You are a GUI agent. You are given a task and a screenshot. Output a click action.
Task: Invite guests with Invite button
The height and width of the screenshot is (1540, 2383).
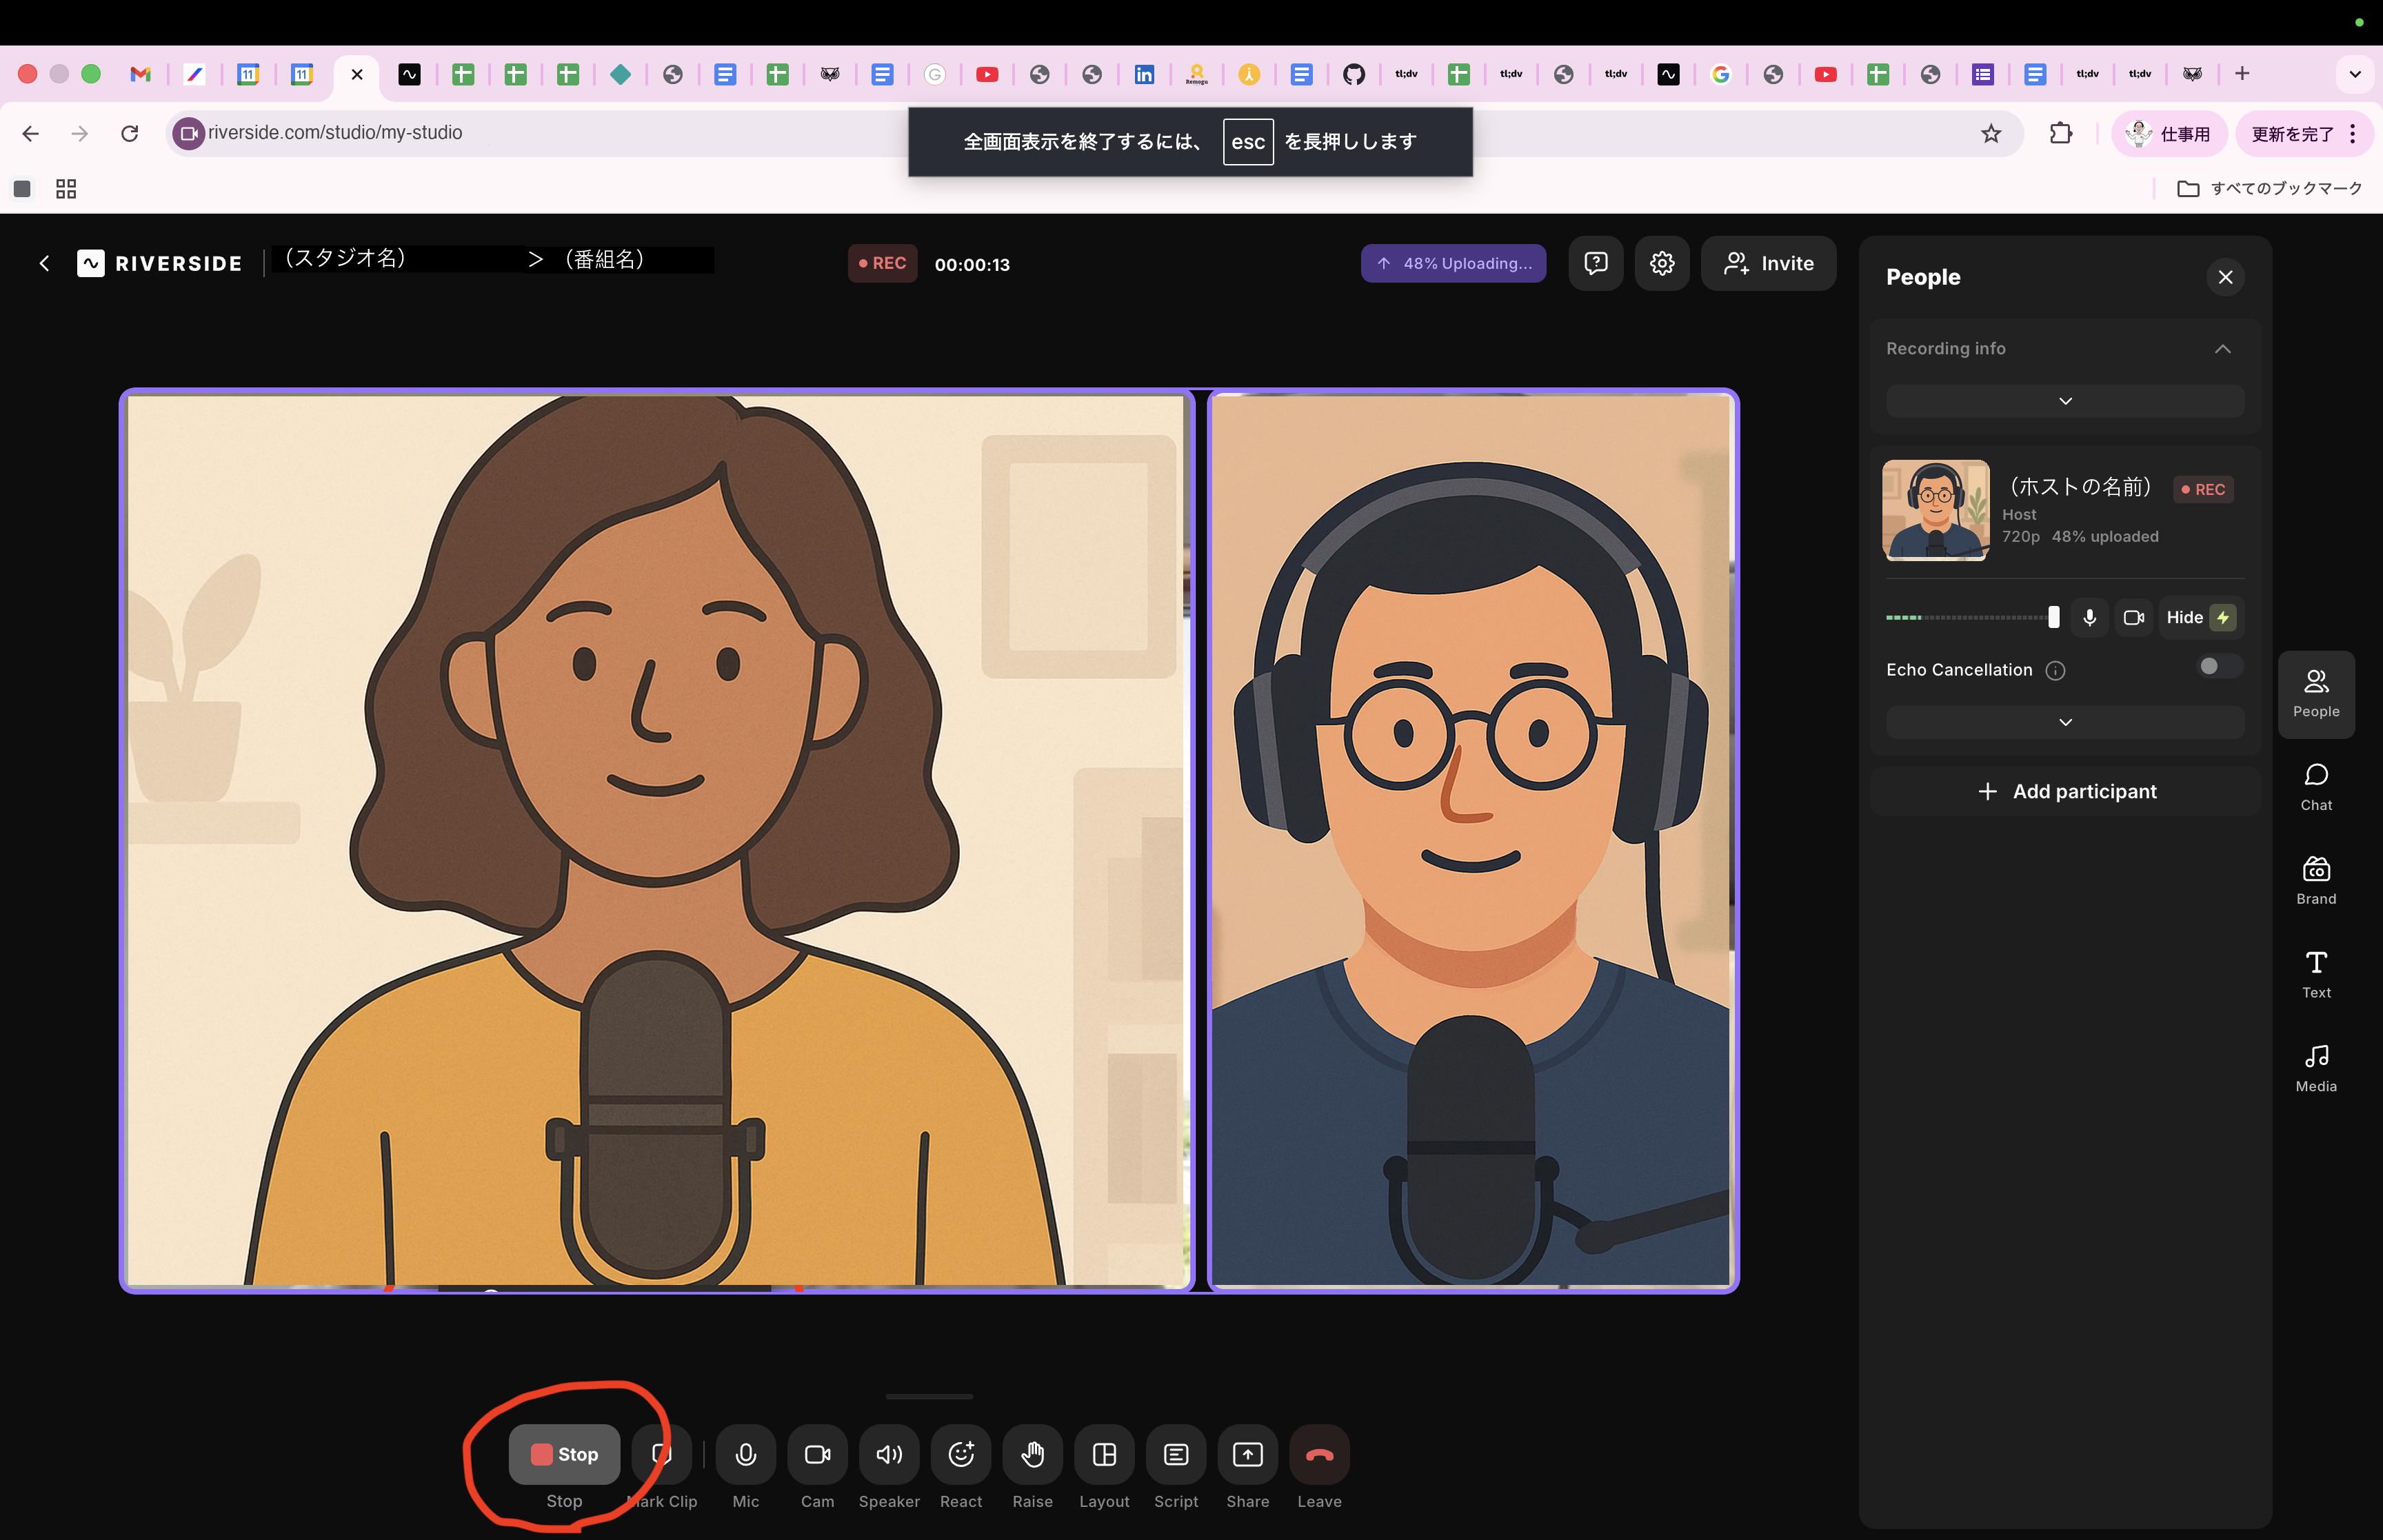point(1767,263)
